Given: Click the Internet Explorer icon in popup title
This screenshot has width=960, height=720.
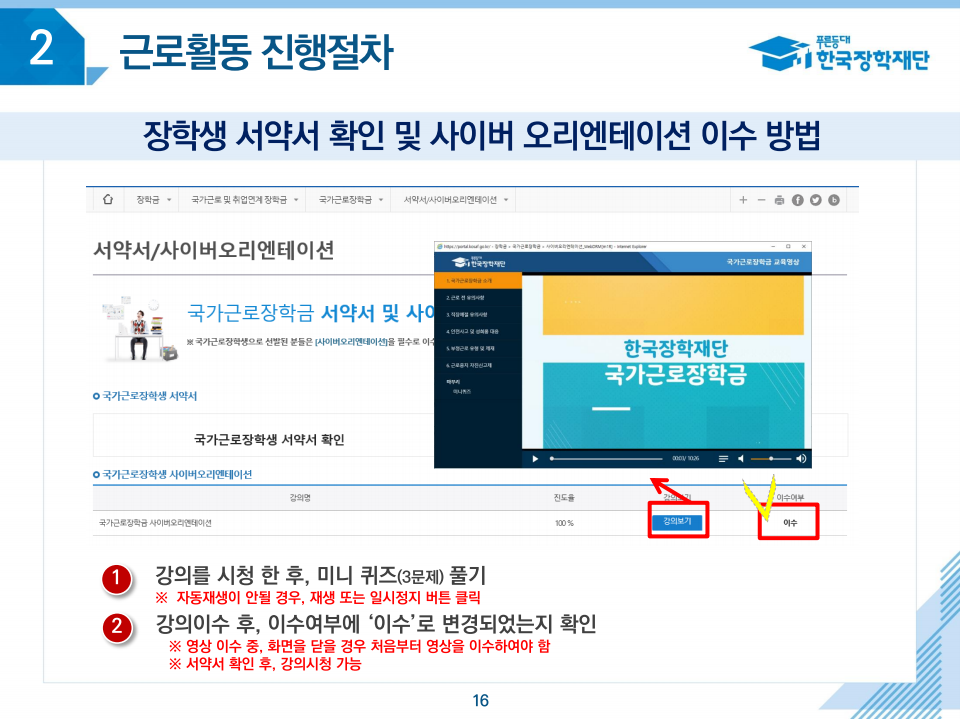Looking at the screenshot, I should coord(439,246).
